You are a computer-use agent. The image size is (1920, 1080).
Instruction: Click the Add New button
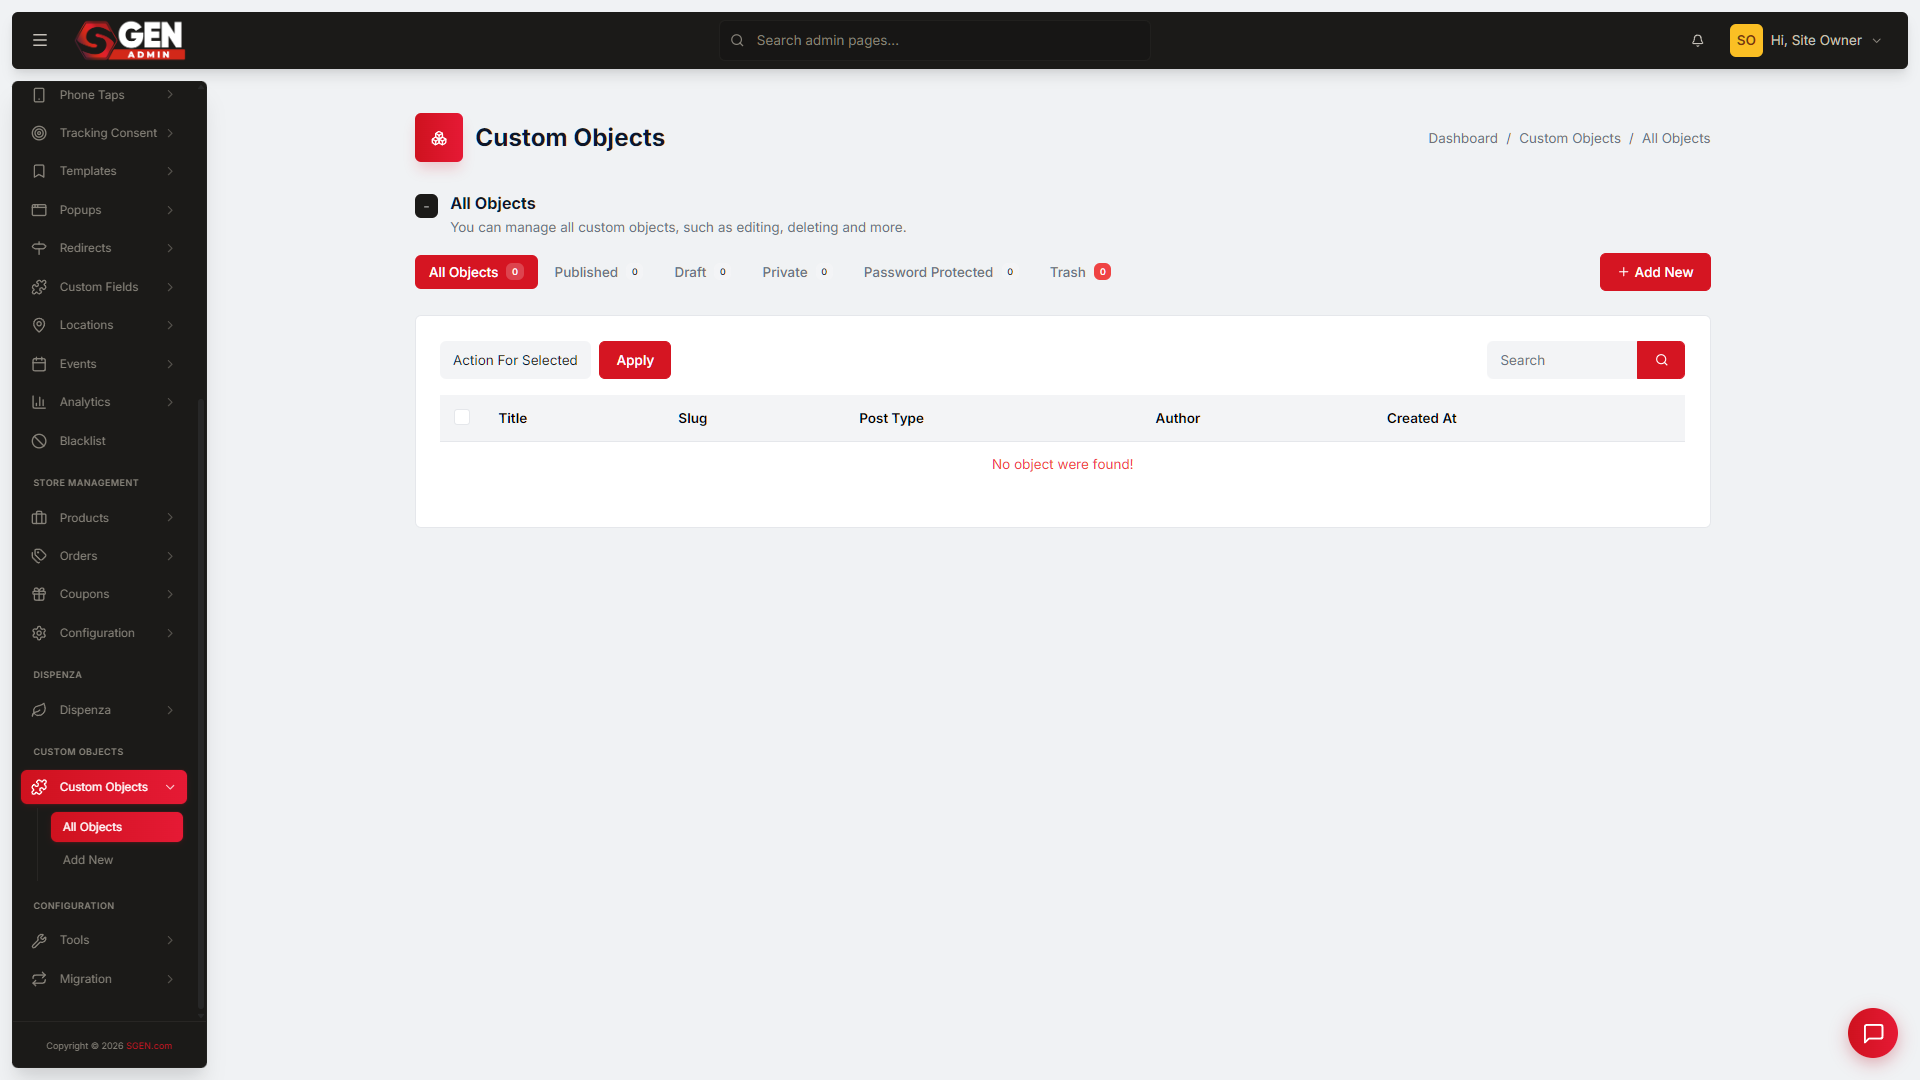1655,272
